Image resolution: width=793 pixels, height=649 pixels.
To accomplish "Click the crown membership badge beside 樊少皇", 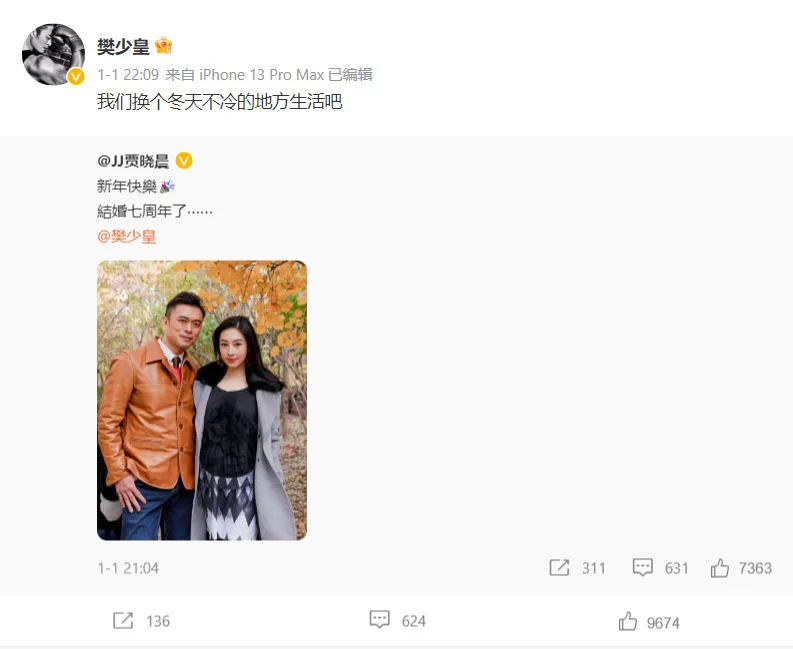I will click(164, 46).
